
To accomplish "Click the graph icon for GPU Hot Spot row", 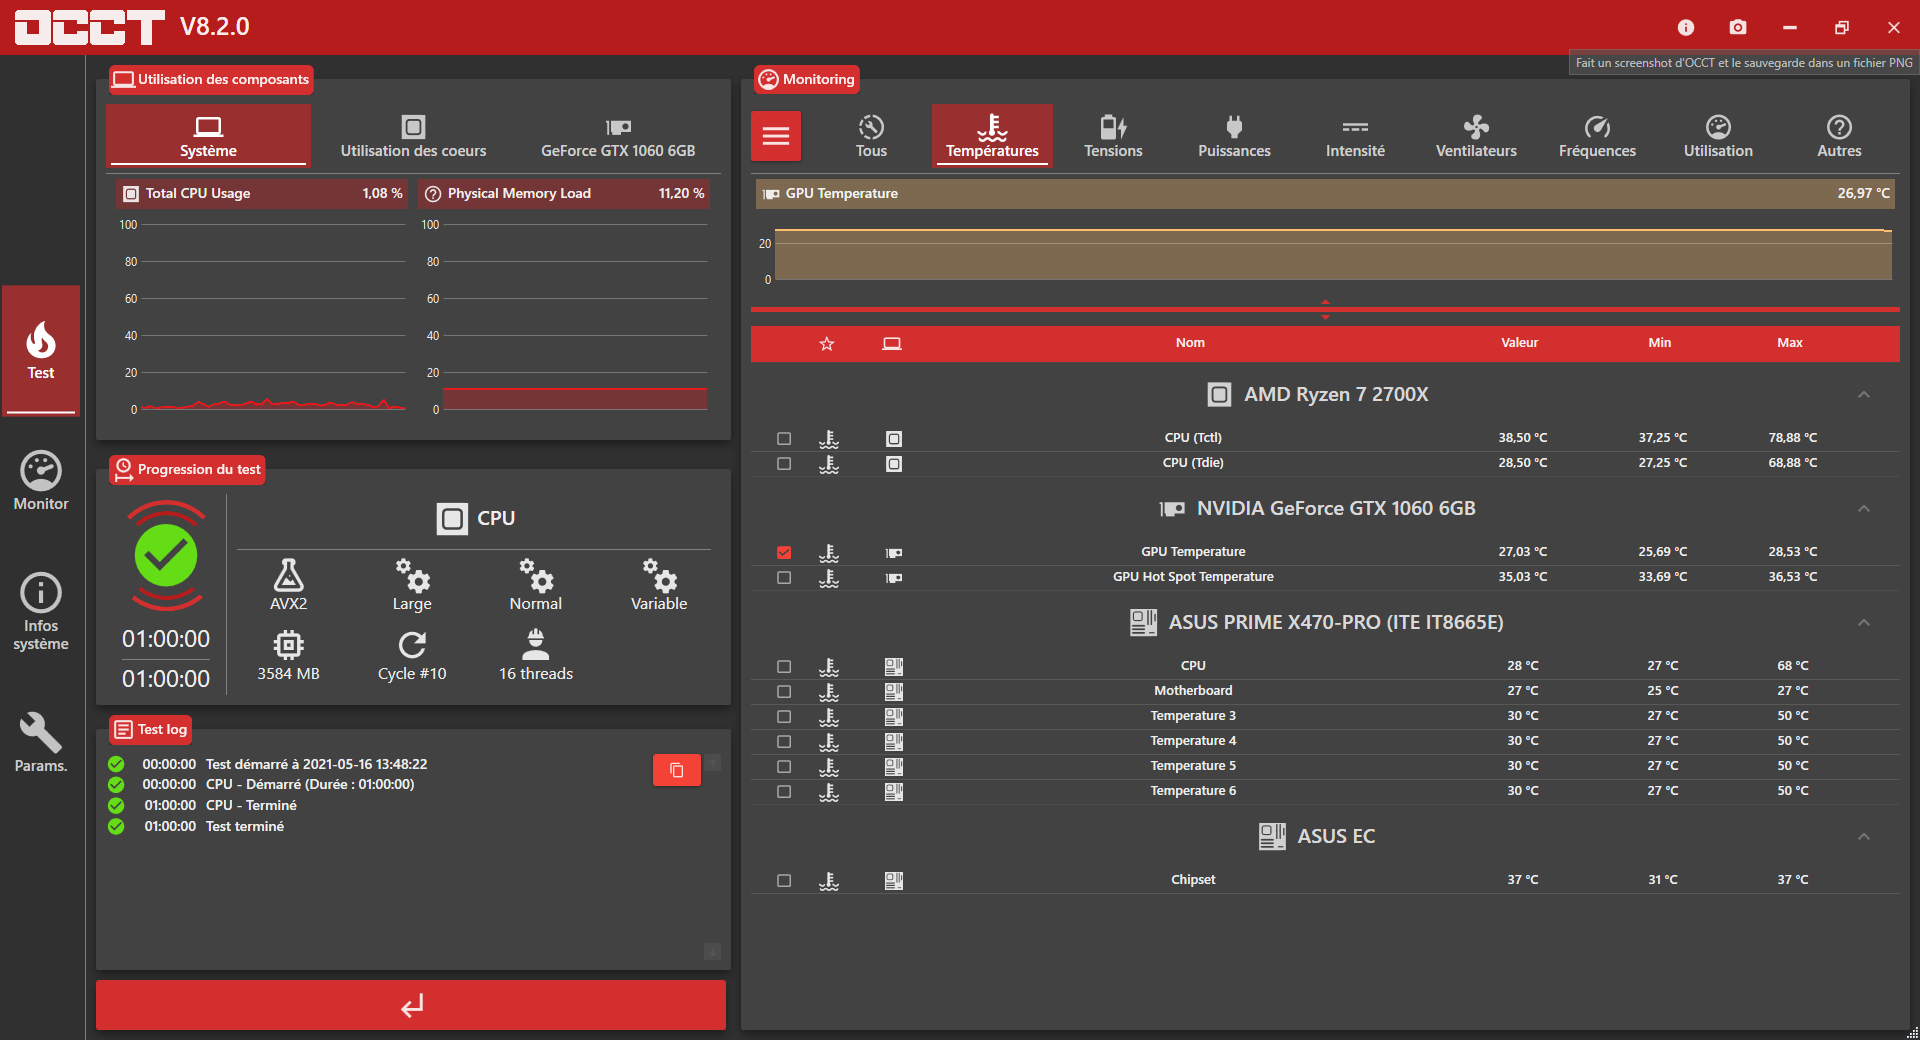I will click(829, 578).
